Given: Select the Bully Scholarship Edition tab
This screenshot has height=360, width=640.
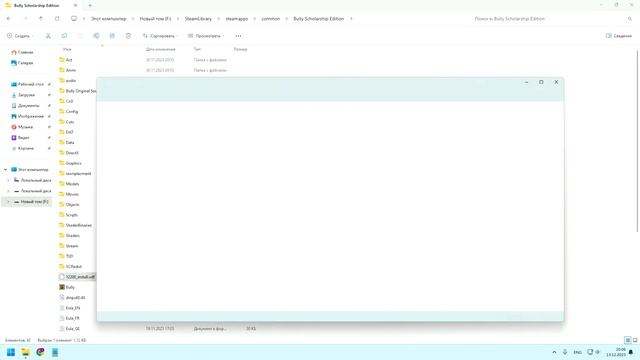Looking at the screenshot, I should point(36,6).
